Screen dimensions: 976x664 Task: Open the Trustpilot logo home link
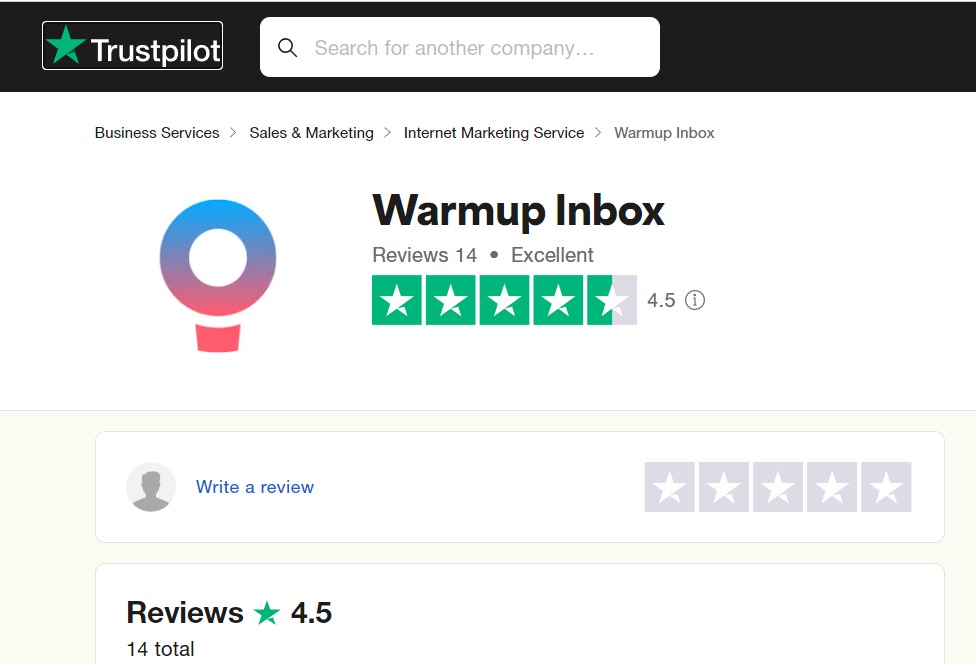tap(132, 45)
